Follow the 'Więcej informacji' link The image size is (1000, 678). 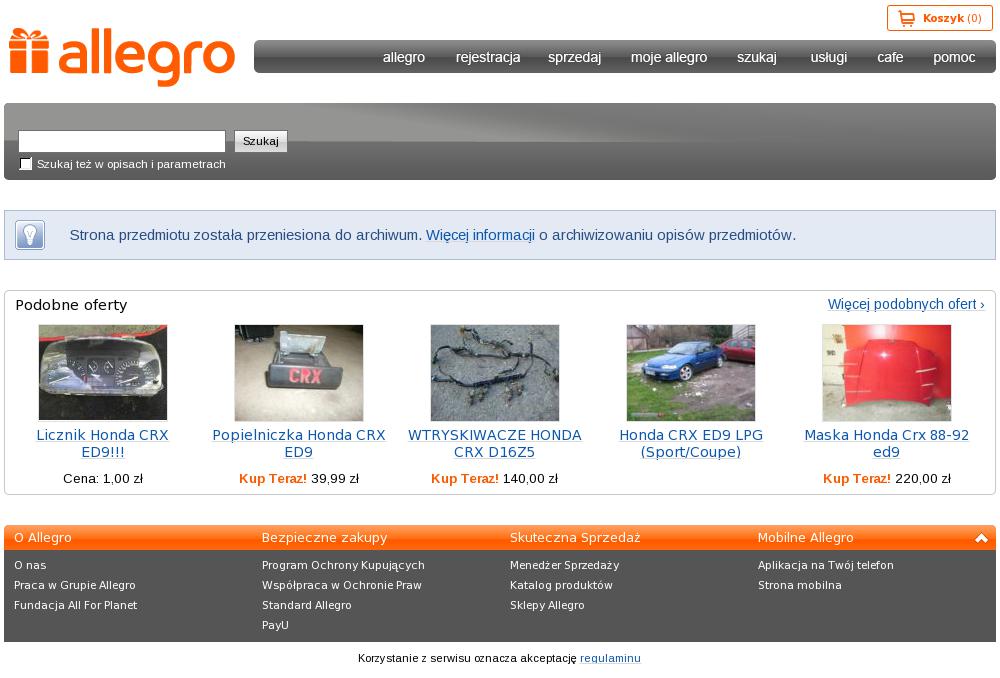click(480, 235)
